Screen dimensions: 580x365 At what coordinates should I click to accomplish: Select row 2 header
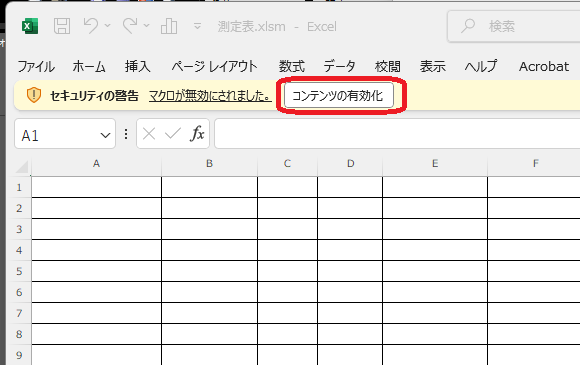click(19, 208)
